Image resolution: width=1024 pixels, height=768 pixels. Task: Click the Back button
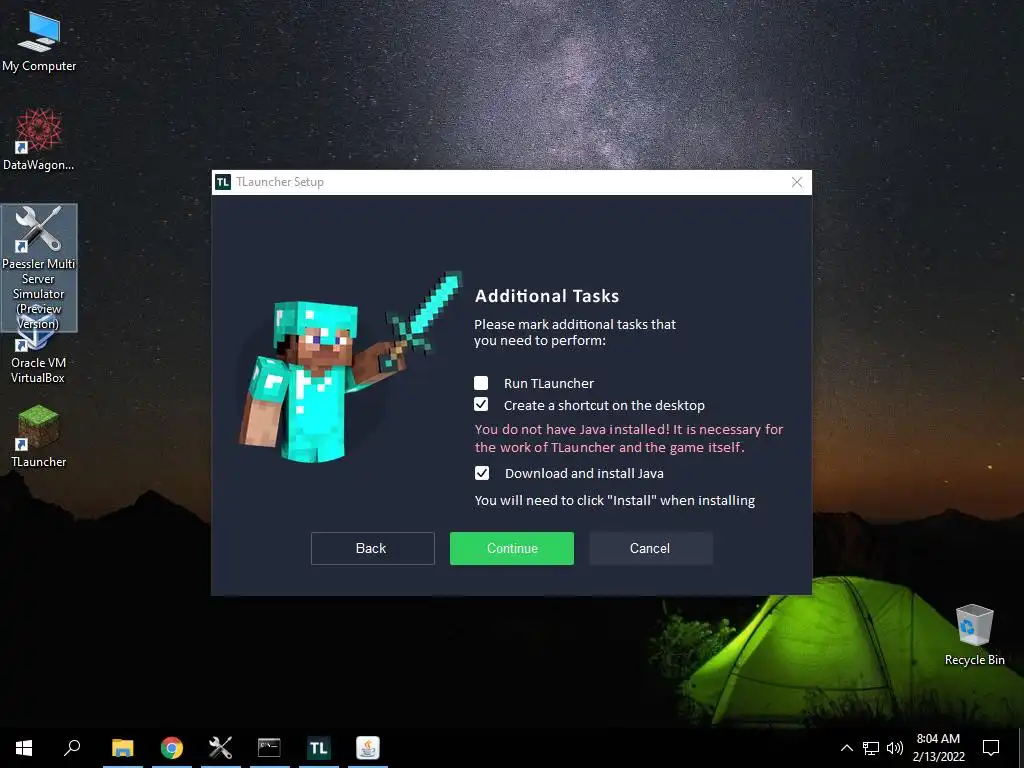point(372,548)
